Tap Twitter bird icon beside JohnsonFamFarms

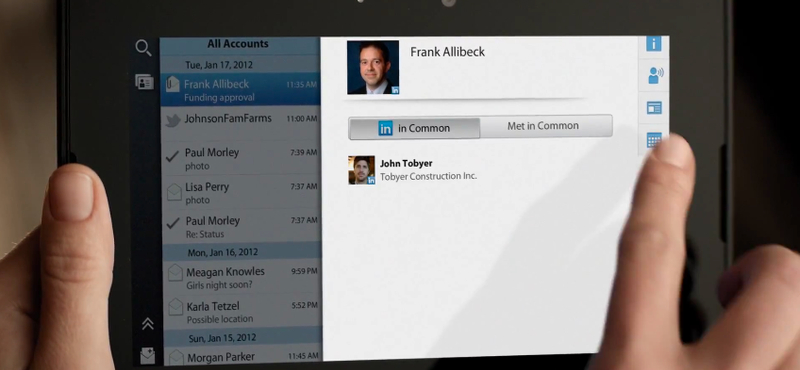click(x=173, y=120)
